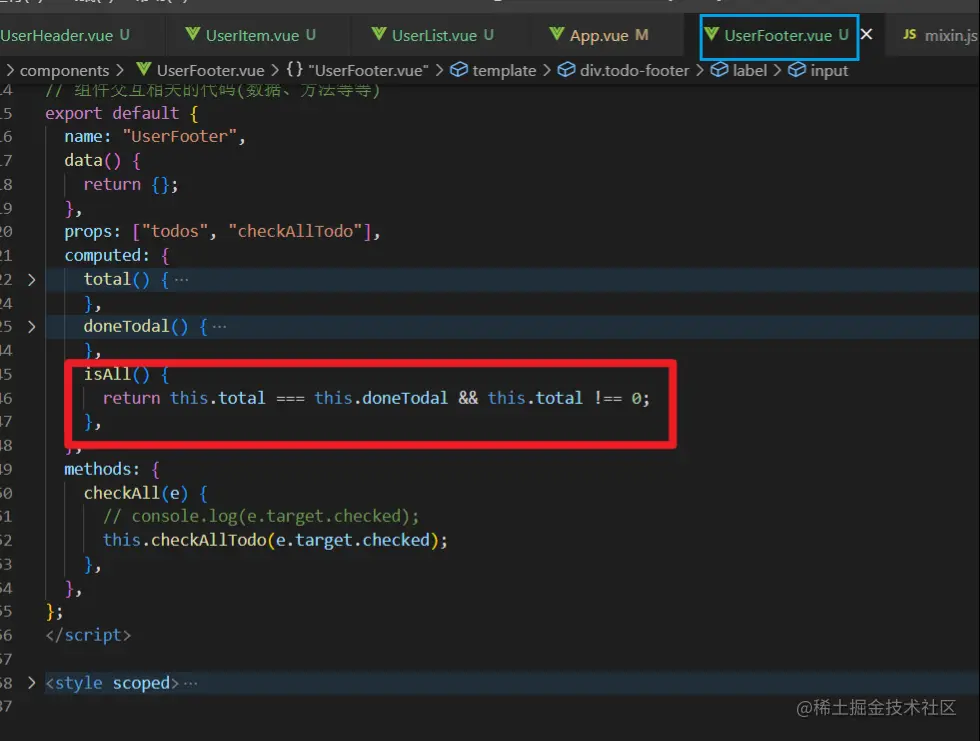This screenshot has width=980, height=741.
Task: Open the mixin.js tab
Action: 939,36
